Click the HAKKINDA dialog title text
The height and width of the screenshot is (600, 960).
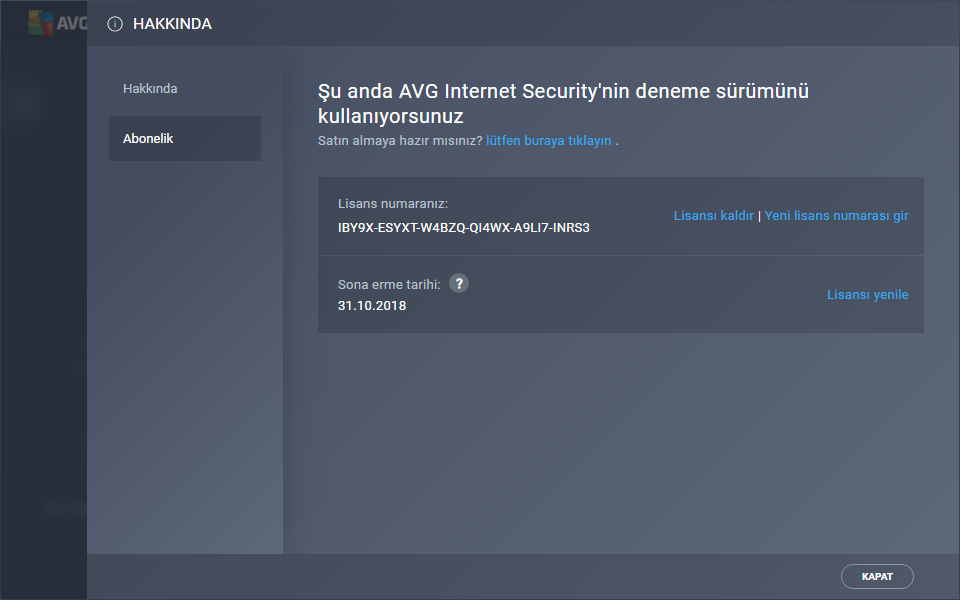pyautogui.click(x=172, y=24)
